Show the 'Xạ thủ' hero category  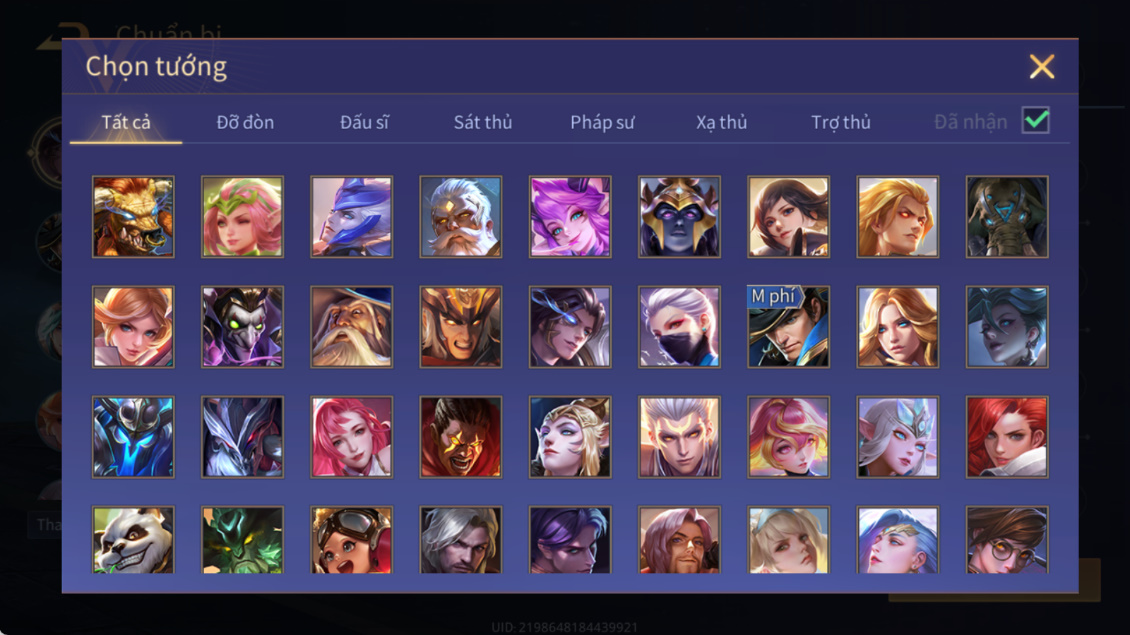[x=721, y=123]
